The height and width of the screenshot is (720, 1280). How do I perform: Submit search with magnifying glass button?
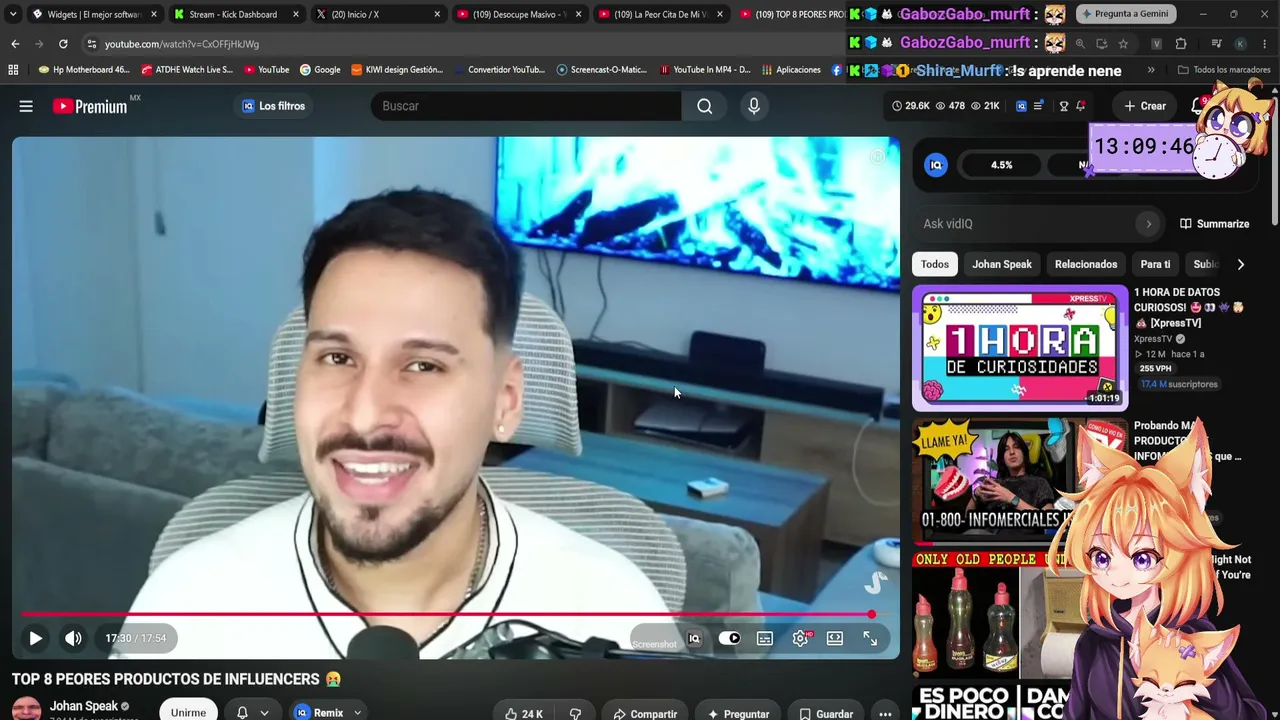(705, 106)
